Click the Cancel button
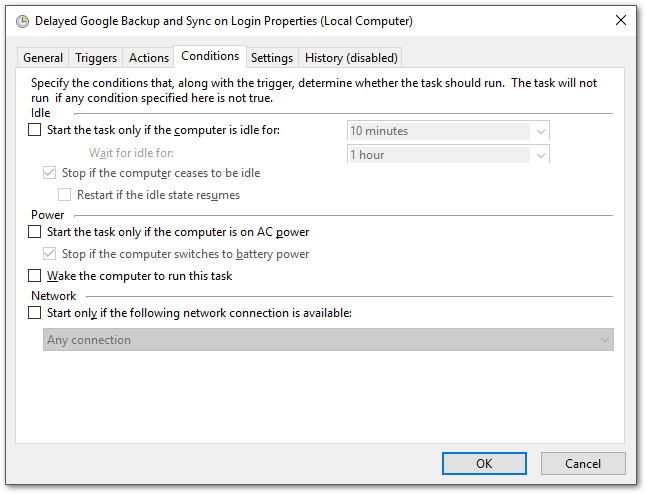Screen dimensions: 646x494 click(583, 464)
